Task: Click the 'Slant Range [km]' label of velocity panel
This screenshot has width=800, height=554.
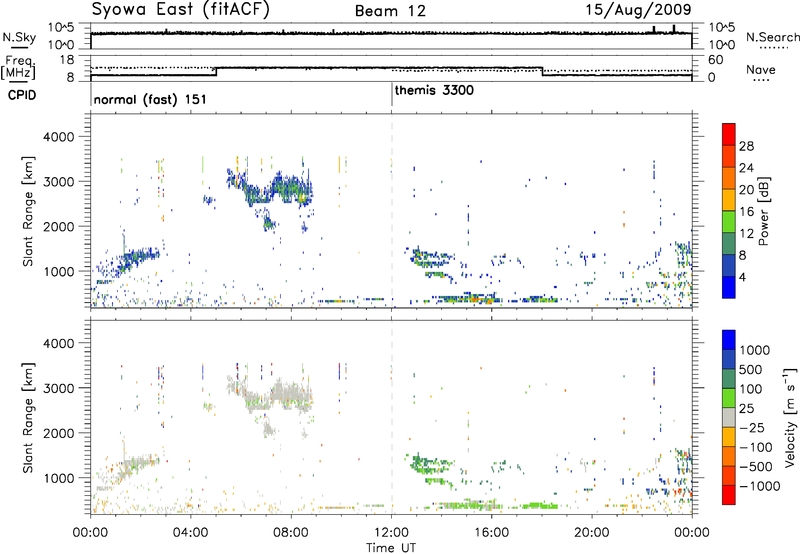Action: (28, 418)
